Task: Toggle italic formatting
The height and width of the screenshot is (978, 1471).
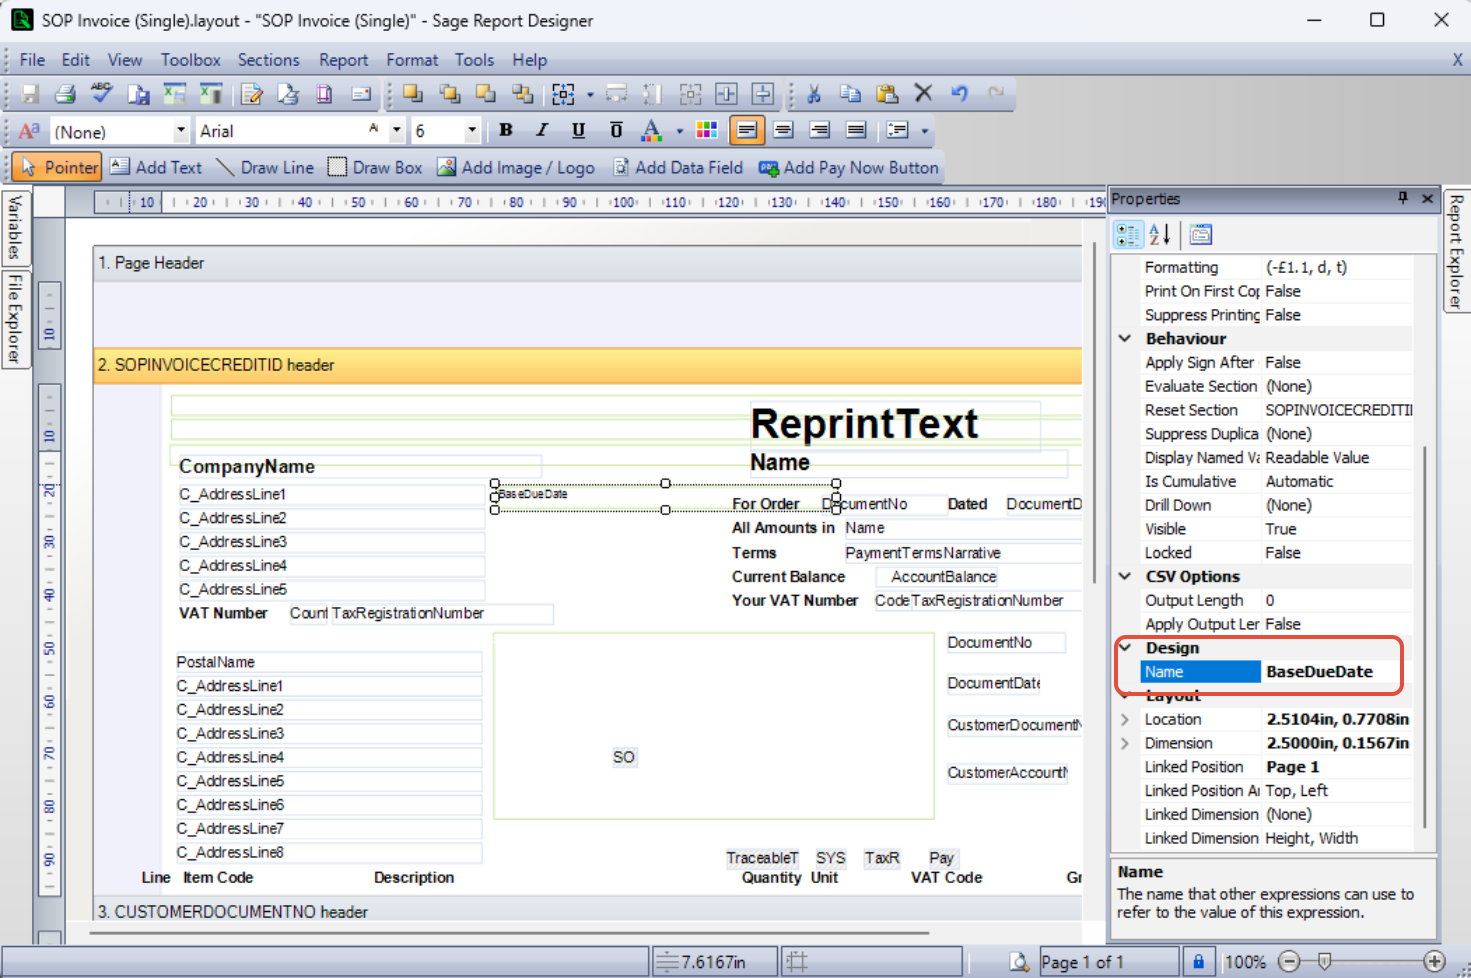Action: tap(542, 130)
